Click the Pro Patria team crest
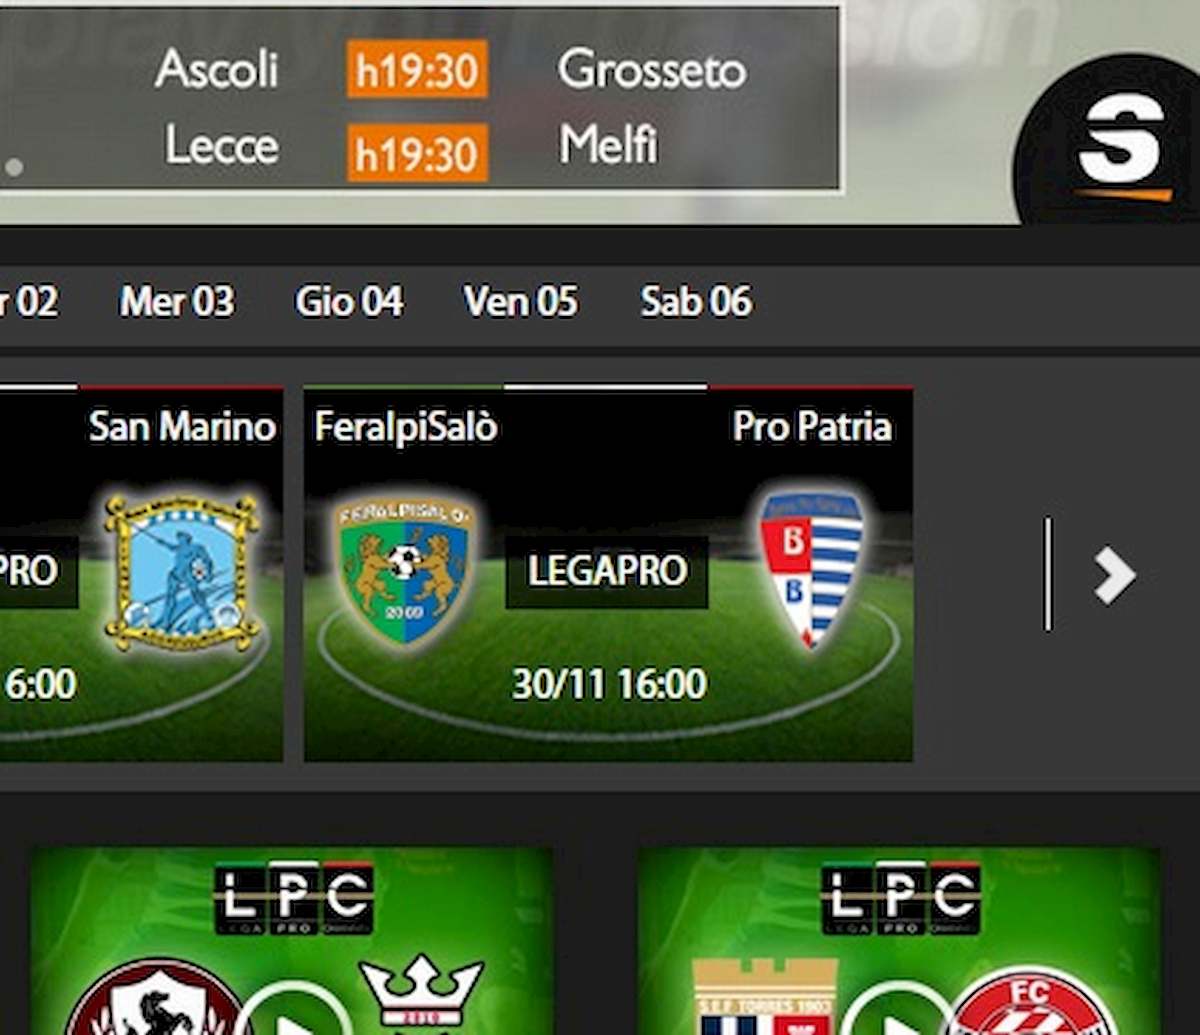This screenshot has width=1200, height=1035. (x=811, y=565)
